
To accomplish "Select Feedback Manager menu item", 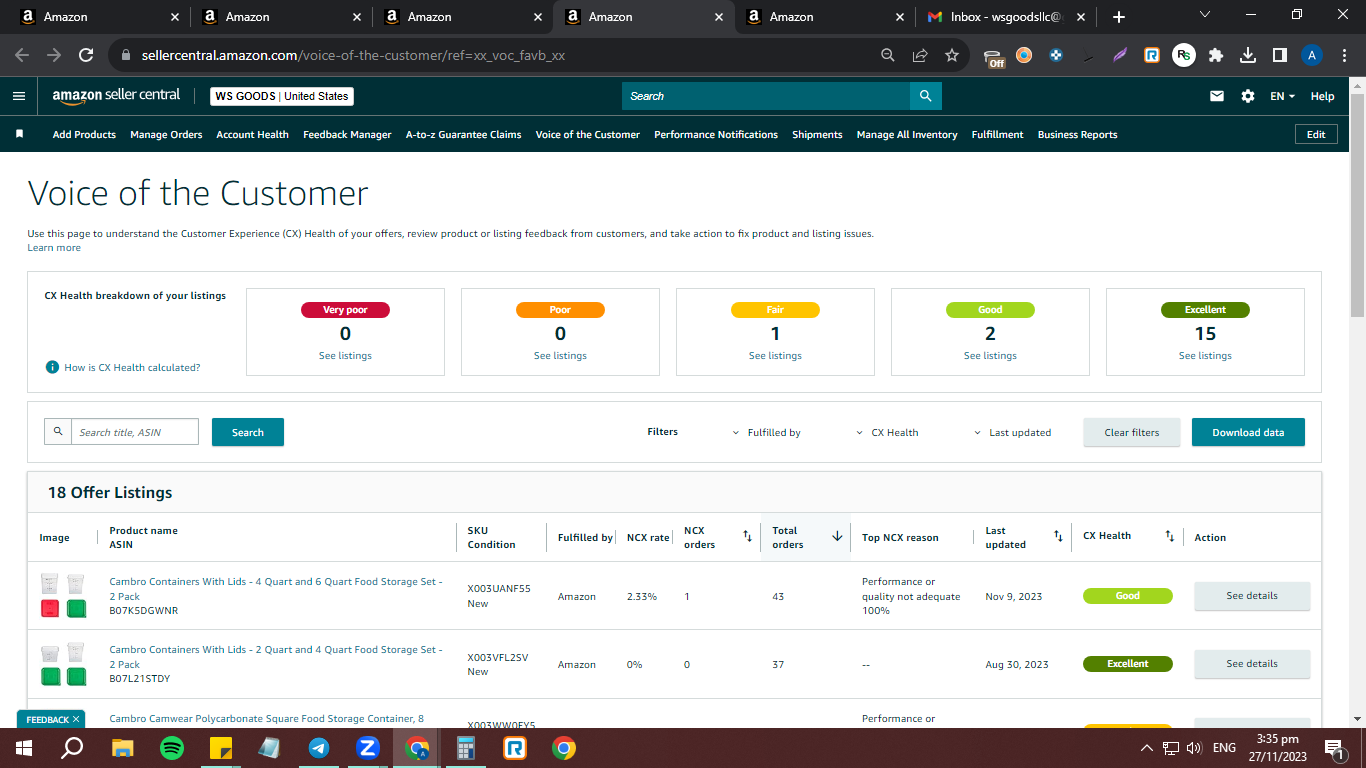I will point(347,134).
